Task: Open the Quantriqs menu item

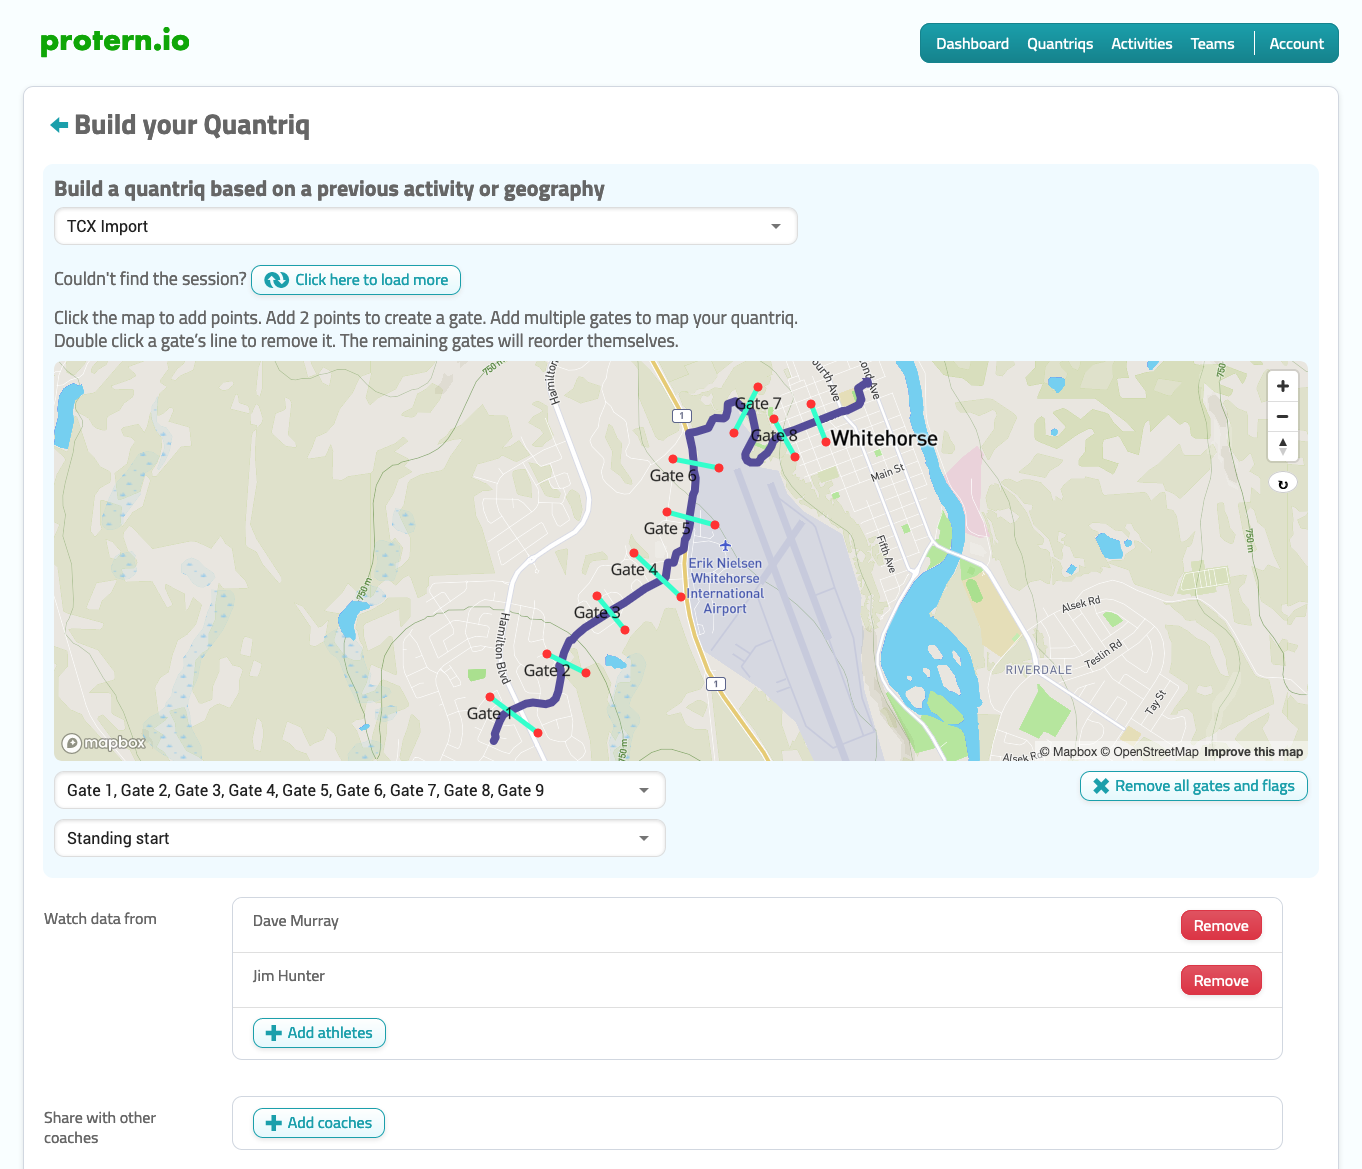Action: click(1059, 44)
